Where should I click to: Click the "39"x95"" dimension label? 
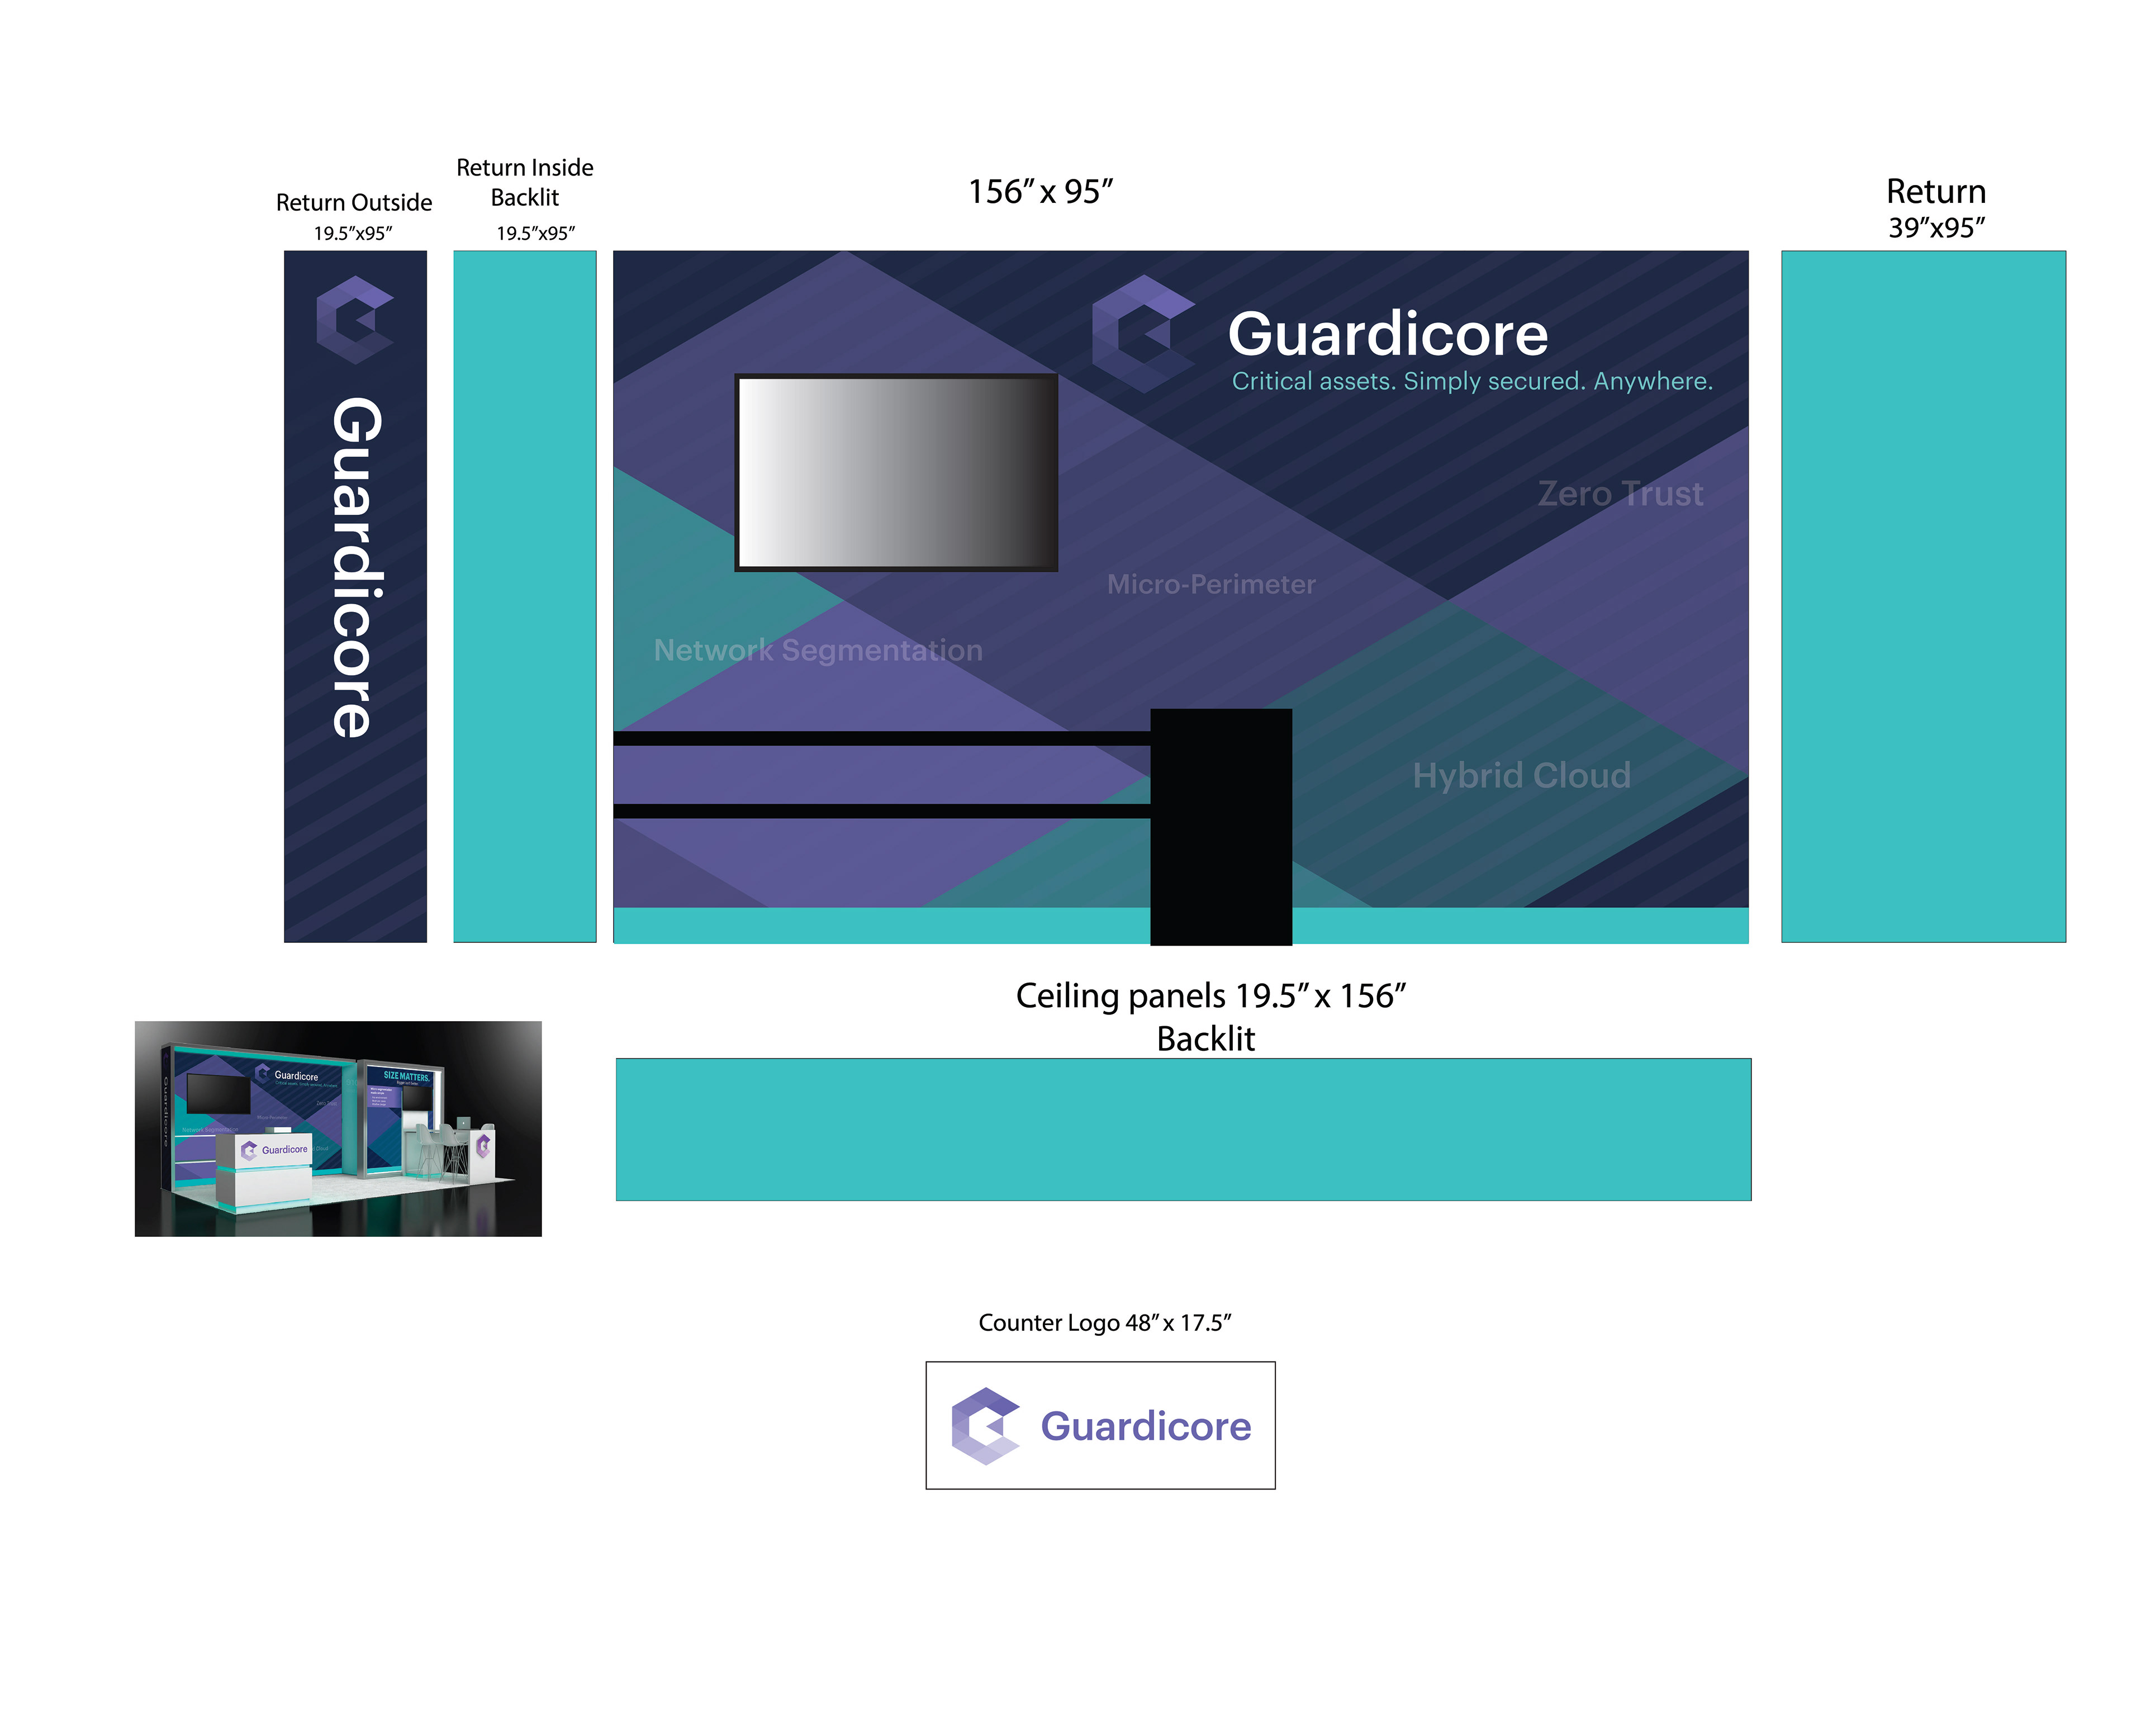click(x=1936, y=228)
